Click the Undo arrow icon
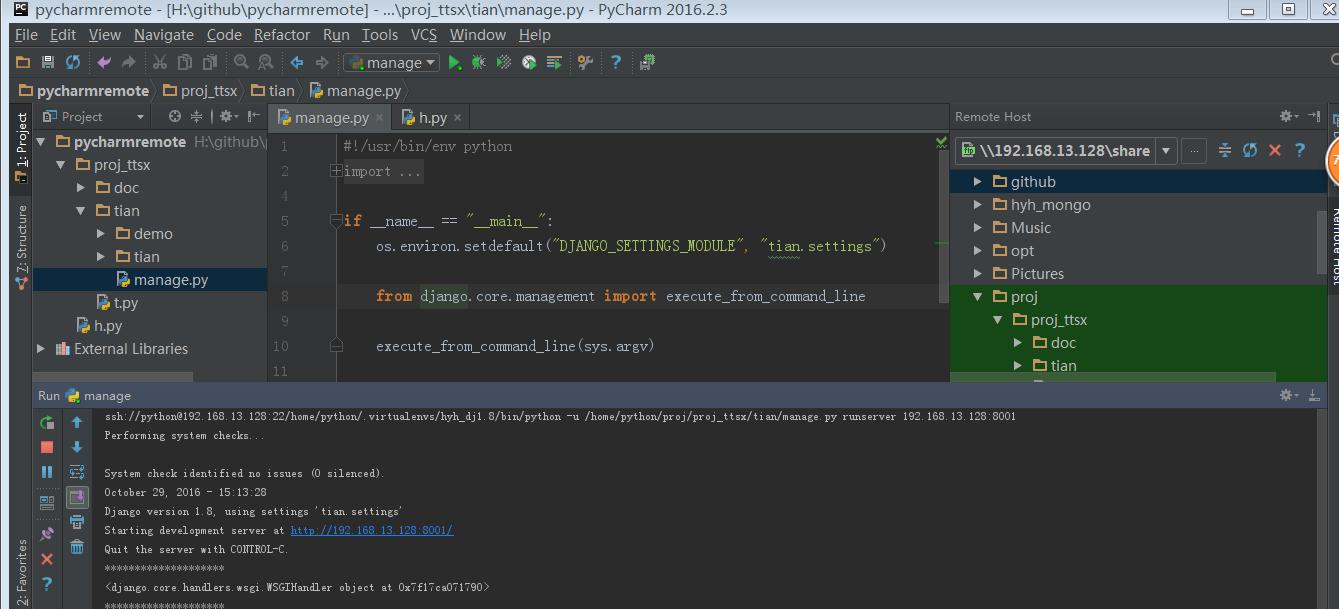This screenshot has height=609, width=1339. coord(104,62)
